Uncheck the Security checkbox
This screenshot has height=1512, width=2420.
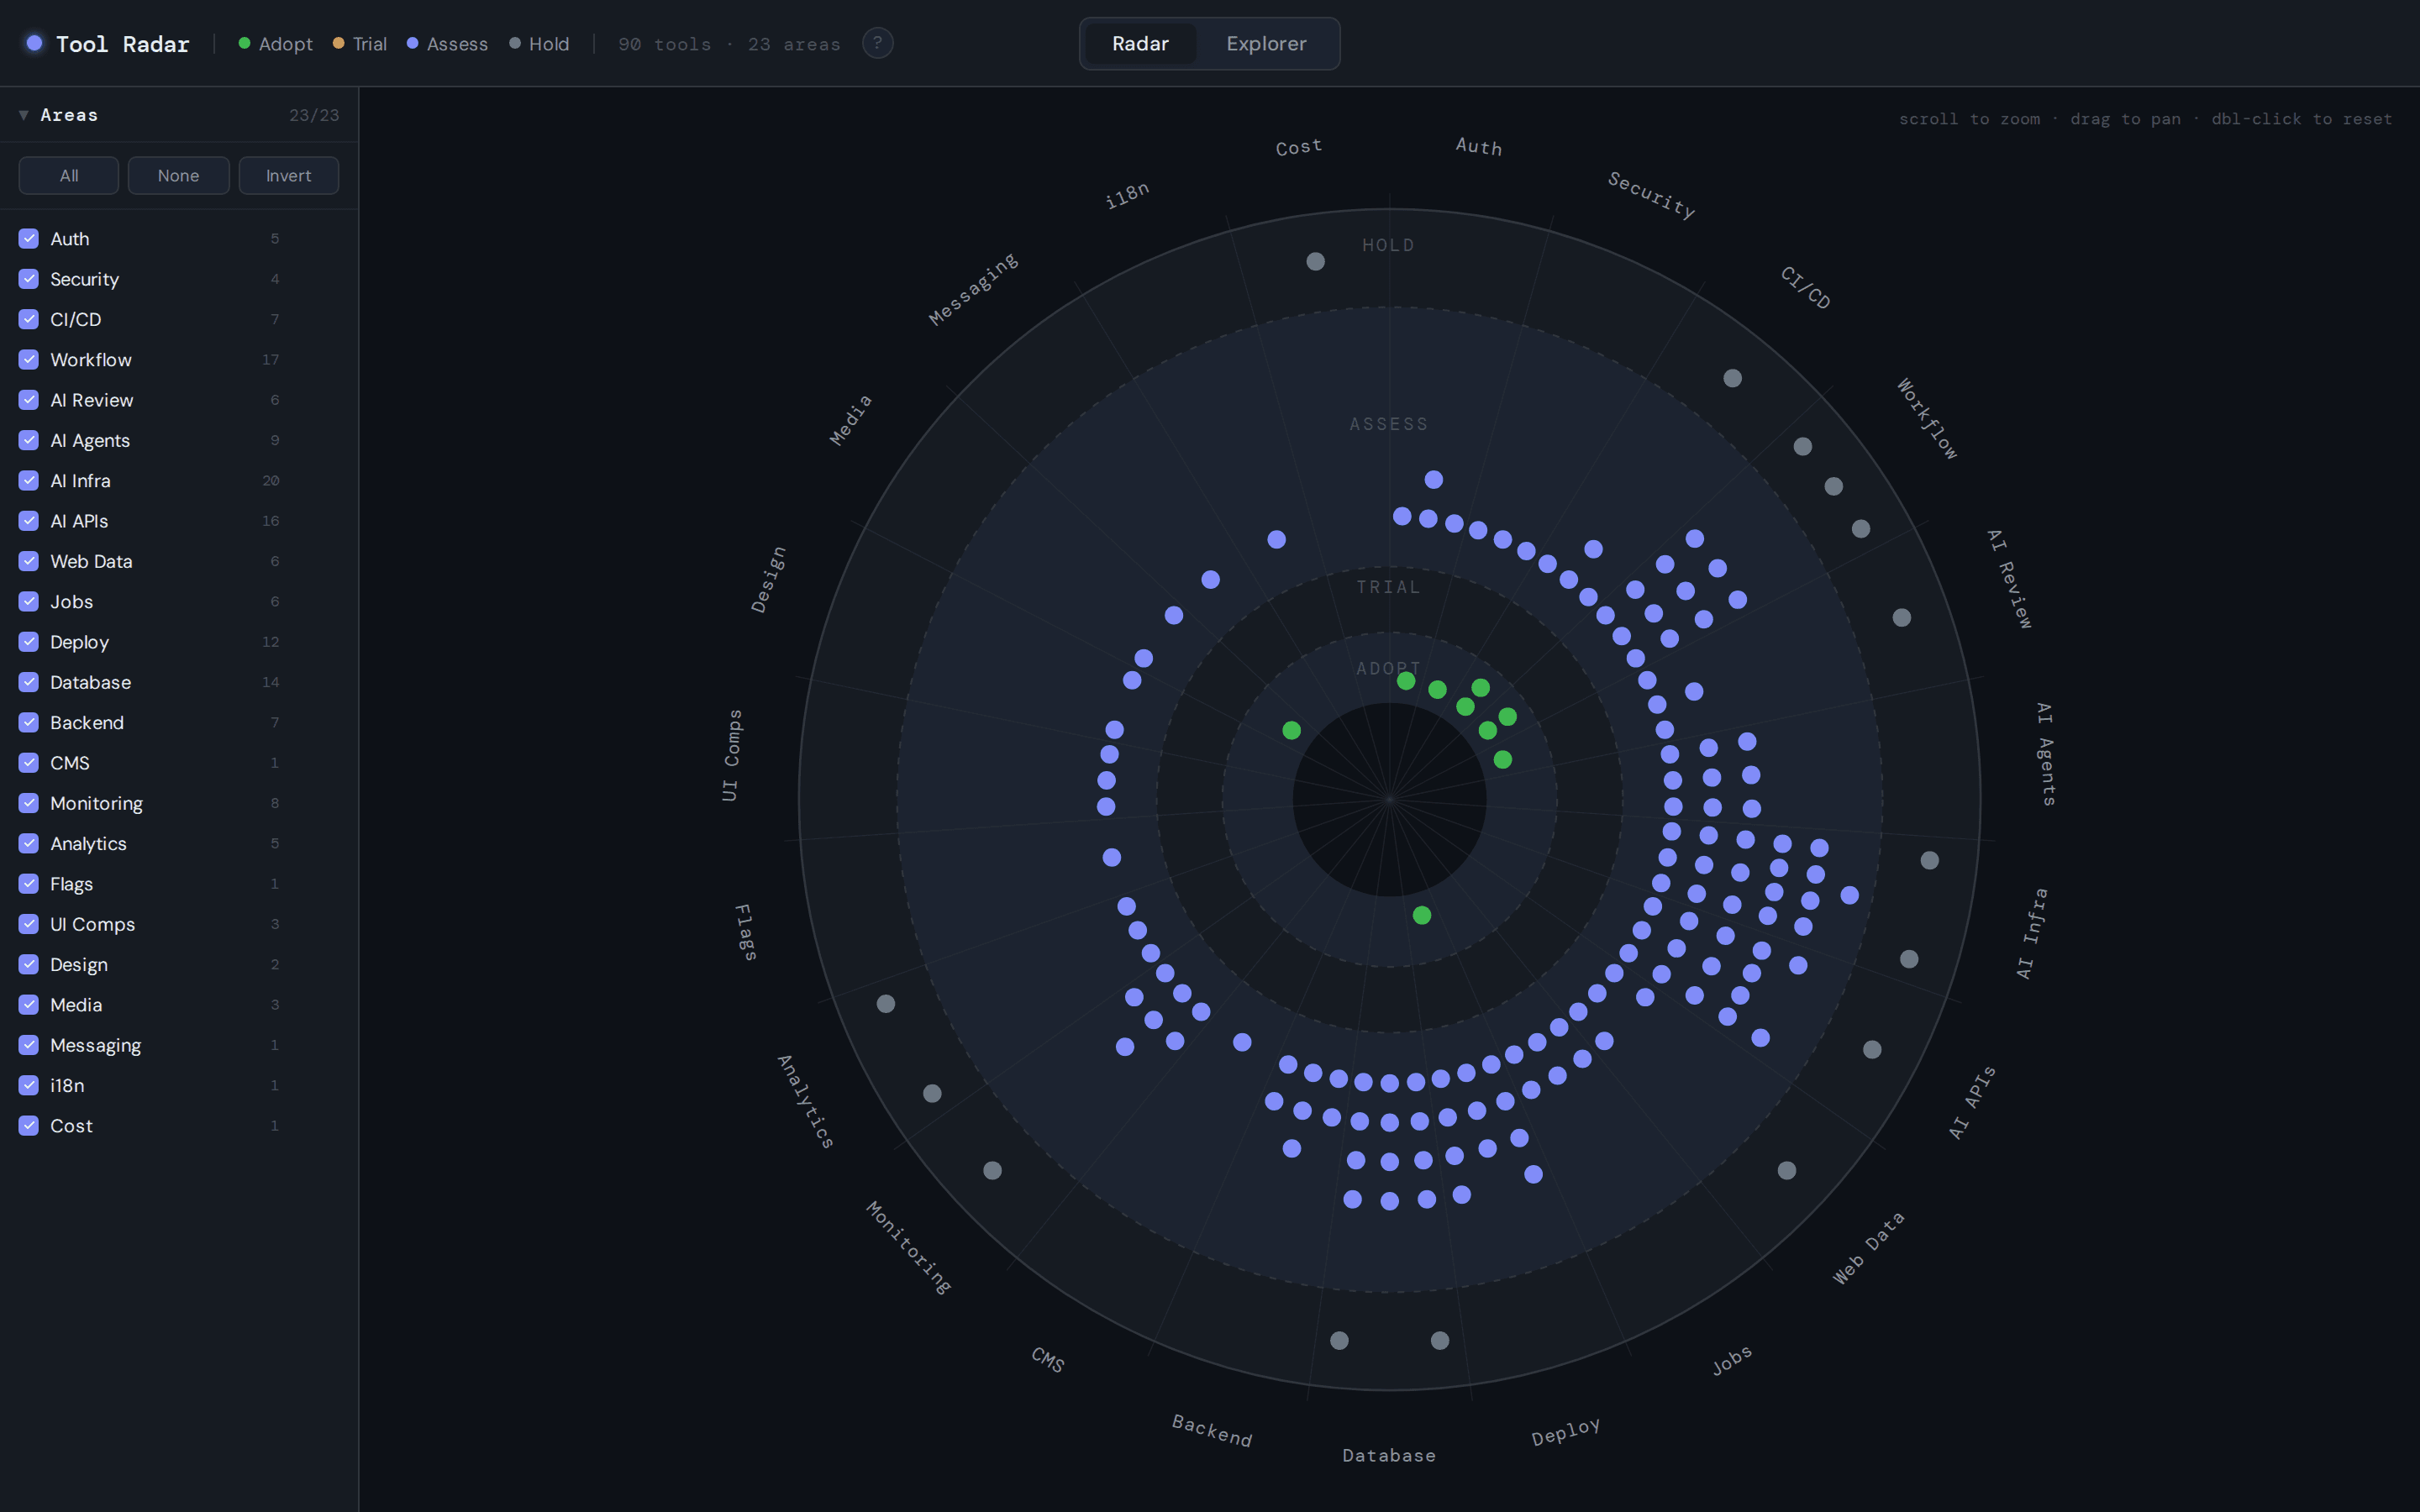29,279
